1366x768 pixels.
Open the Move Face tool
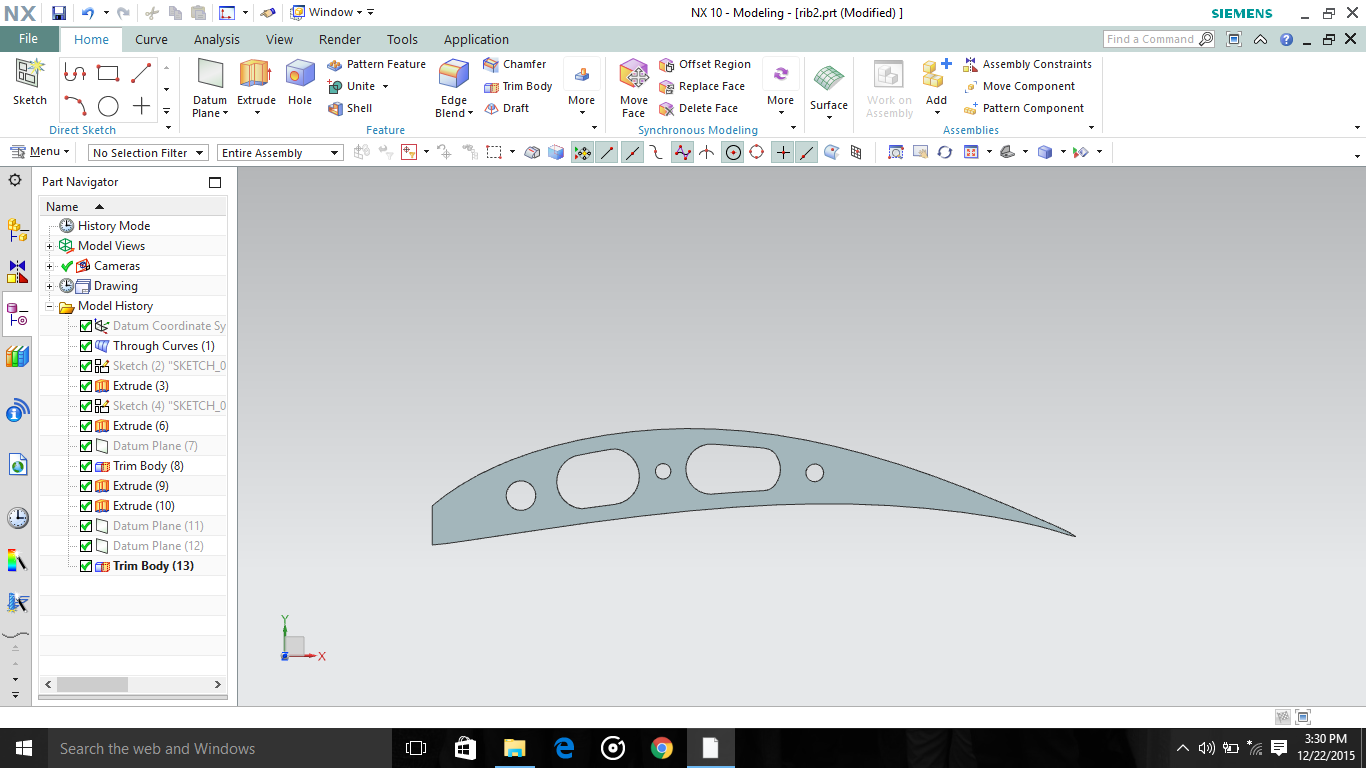click(634, 88)
